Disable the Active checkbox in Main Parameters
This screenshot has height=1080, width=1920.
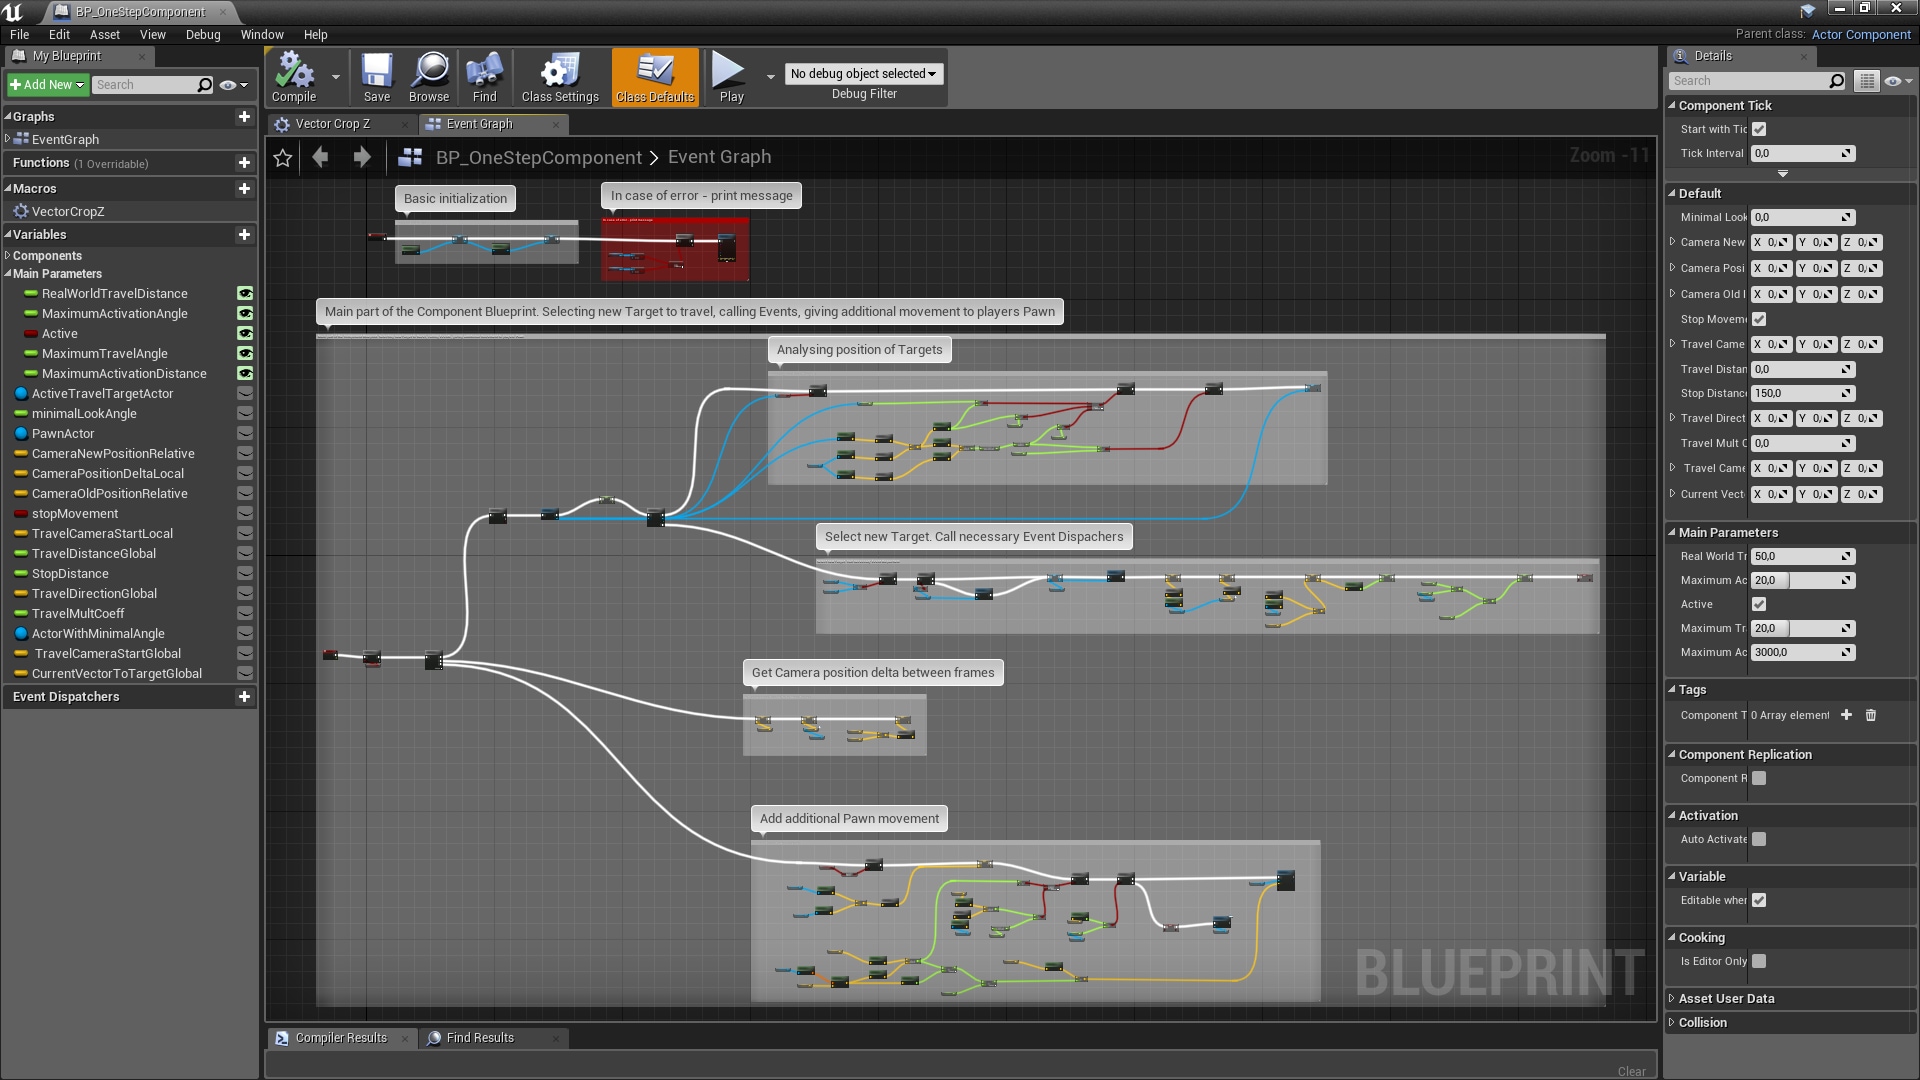[1759, 604]
